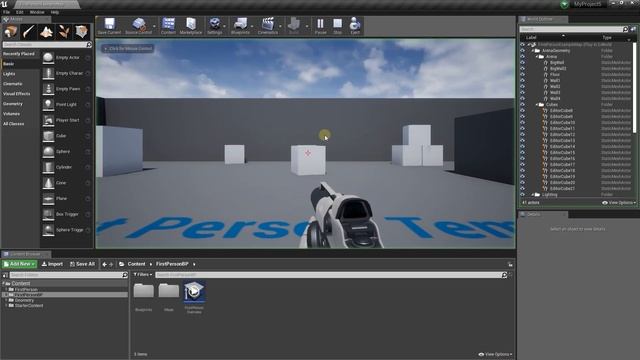Pick the Cone shape item
Image resolution: width=640 pixels, height=360 pixels.
click(x=67, y=183)
